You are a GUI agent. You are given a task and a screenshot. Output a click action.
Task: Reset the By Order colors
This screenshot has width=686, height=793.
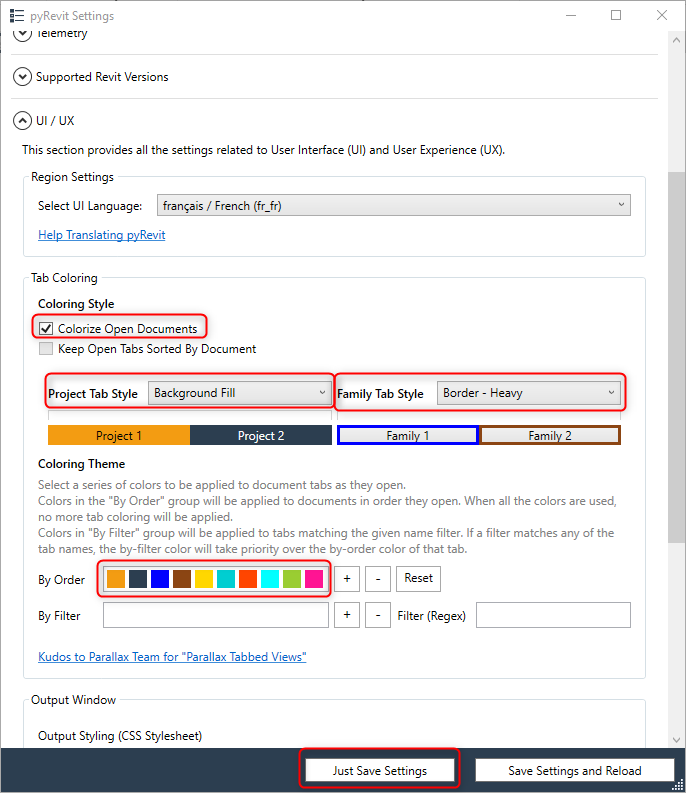pos(418,579)
